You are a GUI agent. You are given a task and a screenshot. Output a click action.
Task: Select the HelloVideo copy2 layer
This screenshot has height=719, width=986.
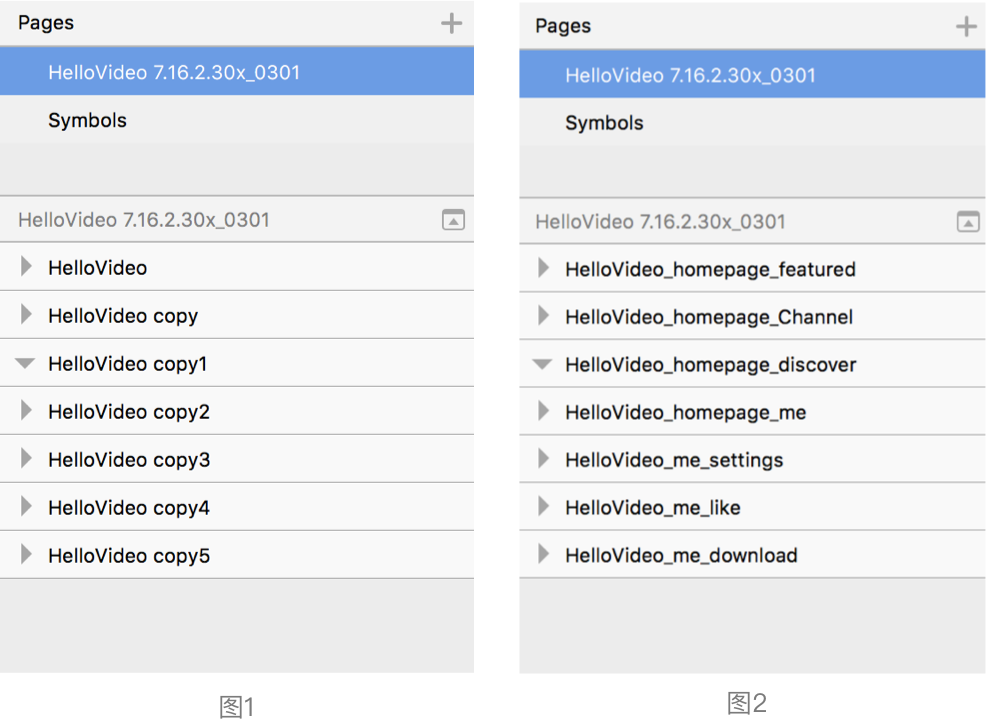pyautogui.click(x=129, y=412)
